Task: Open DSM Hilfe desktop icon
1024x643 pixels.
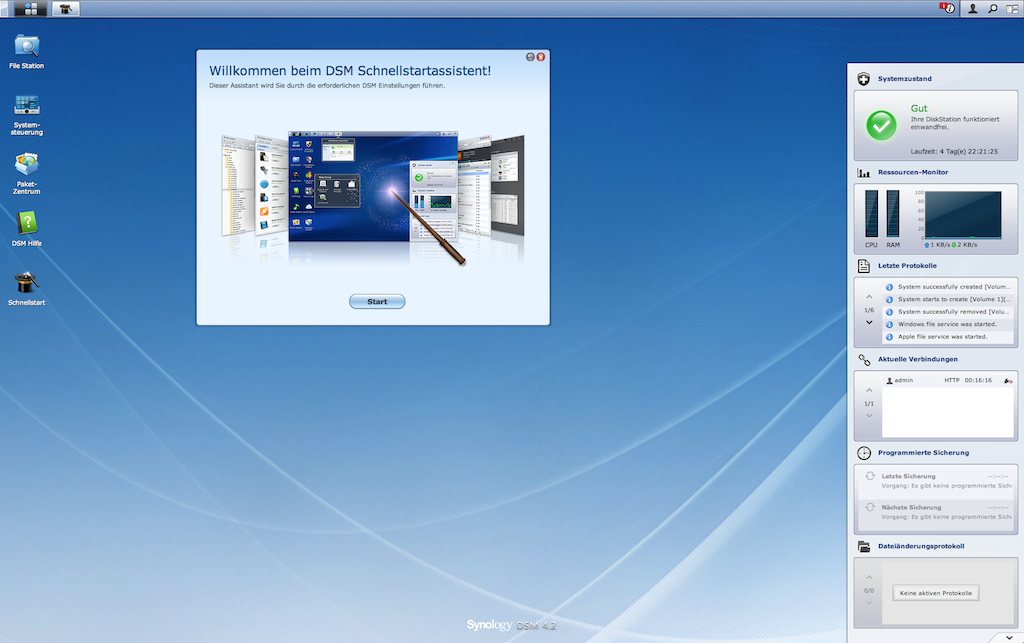Action: point(27,229)
